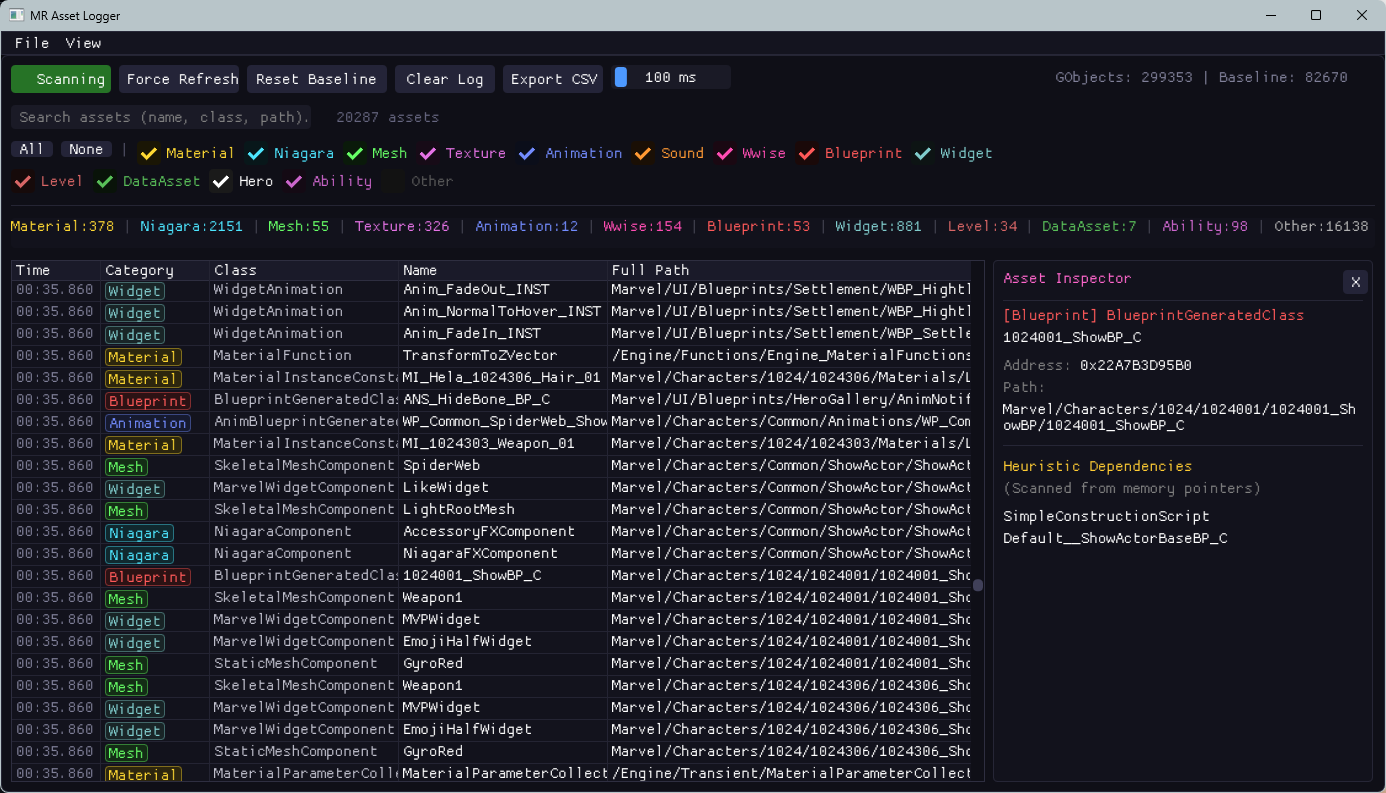Click the Texture:326 count

(402, 226)
